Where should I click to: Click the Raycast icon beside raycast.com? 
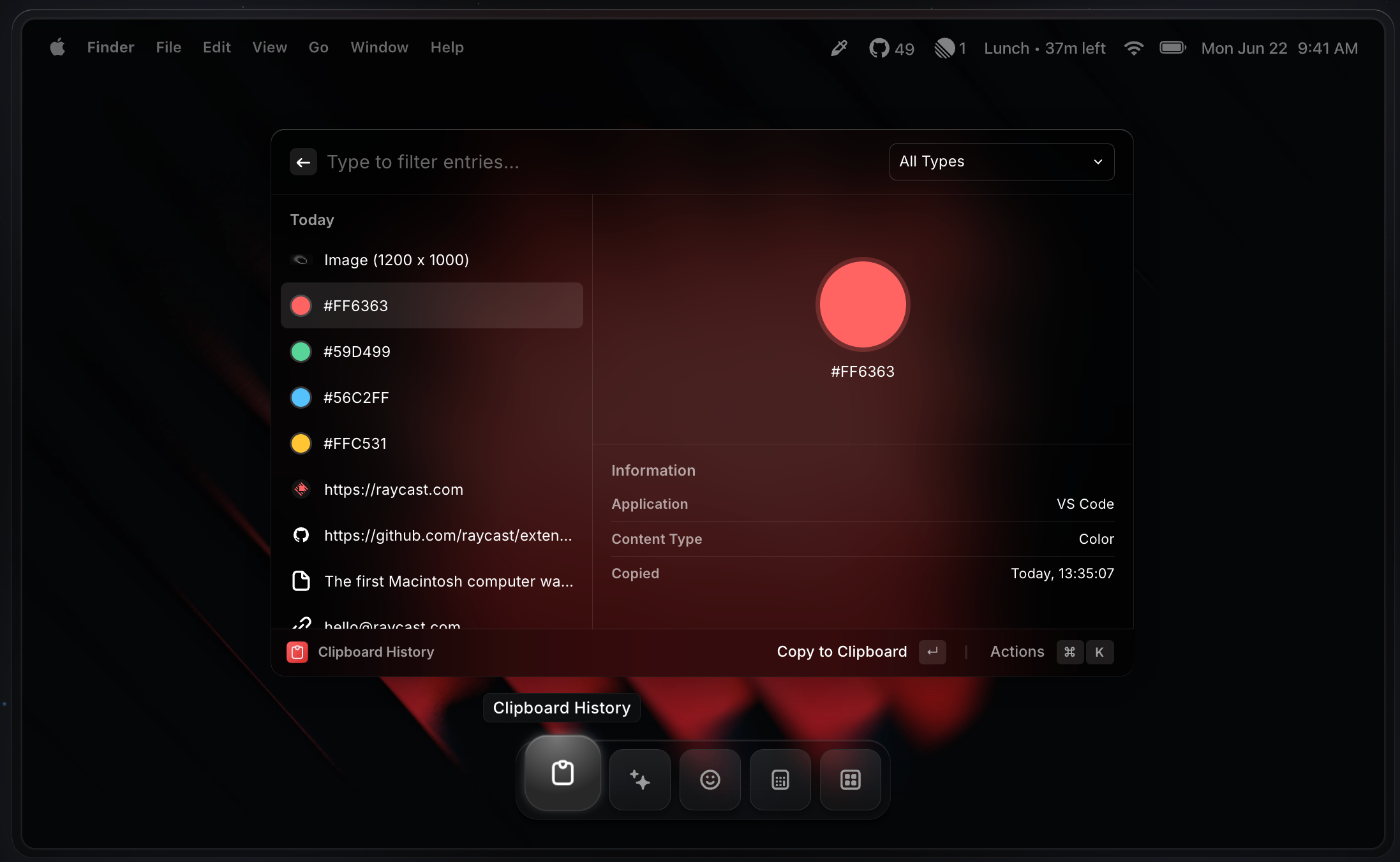[301, 490]
